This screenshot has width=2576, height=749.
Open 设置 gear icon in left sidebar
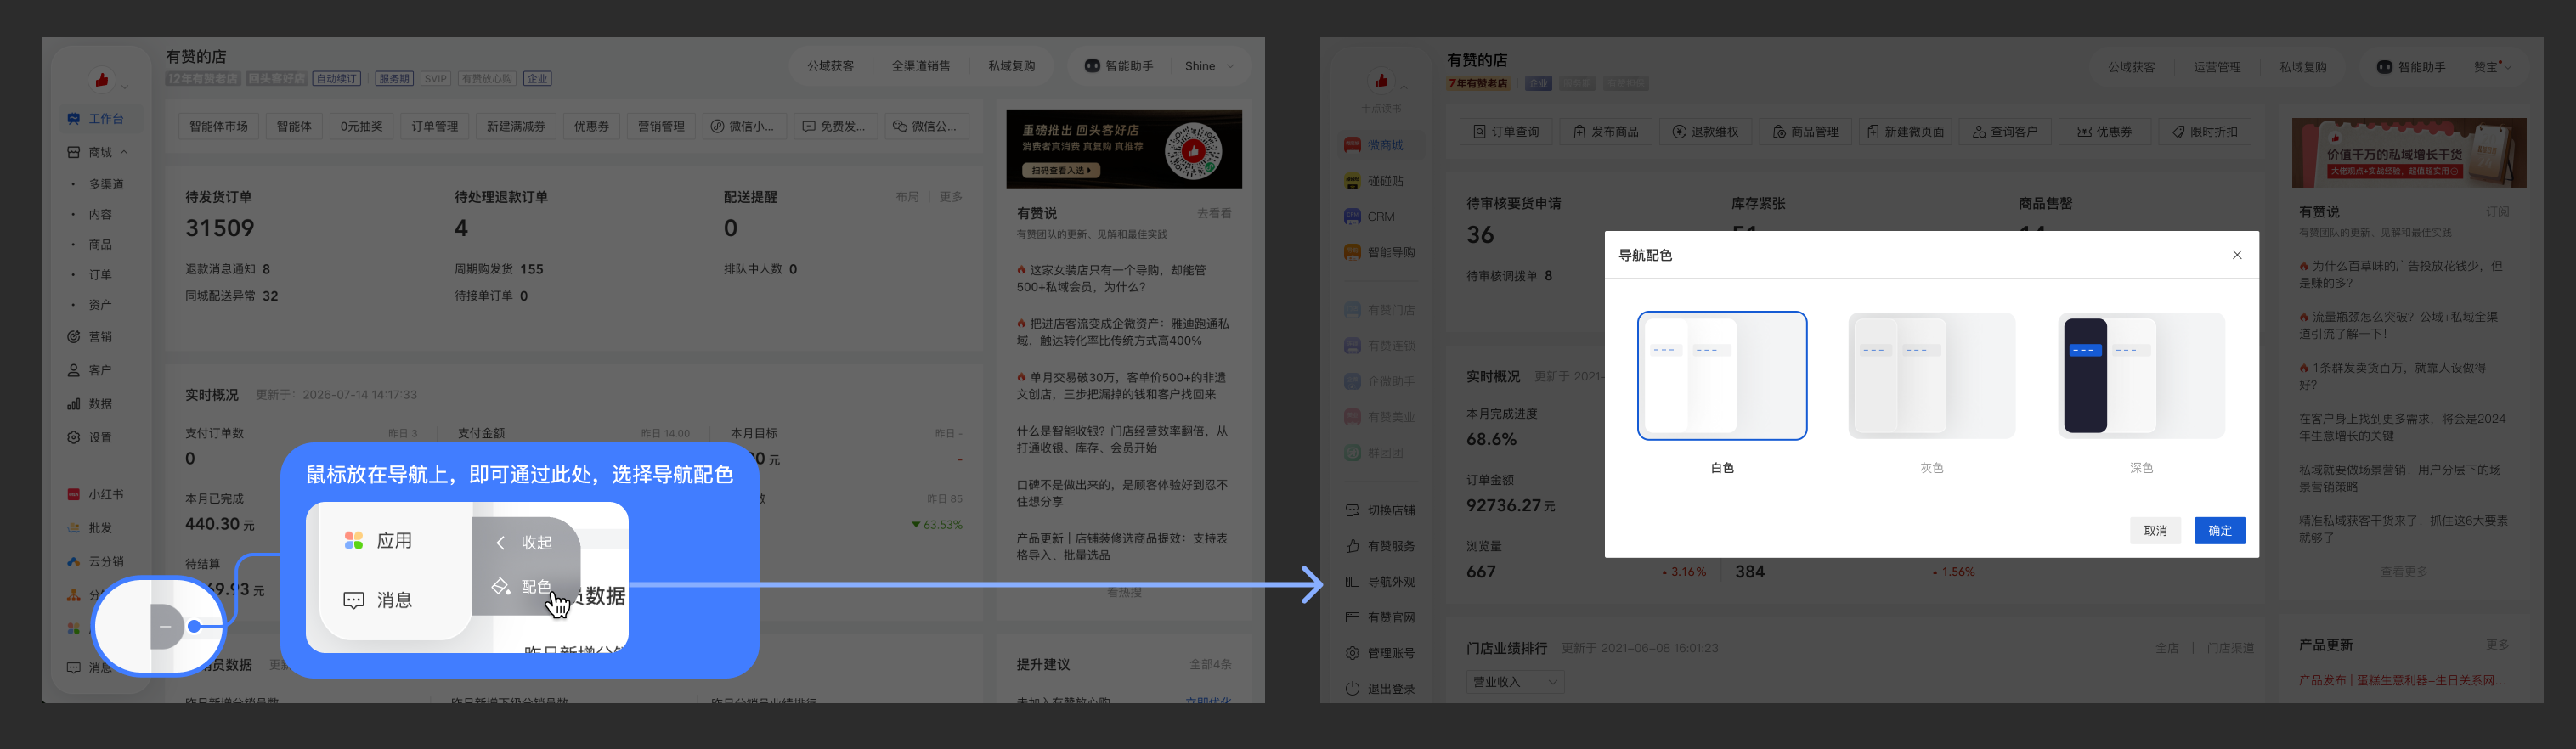click(x=73, y=437)
